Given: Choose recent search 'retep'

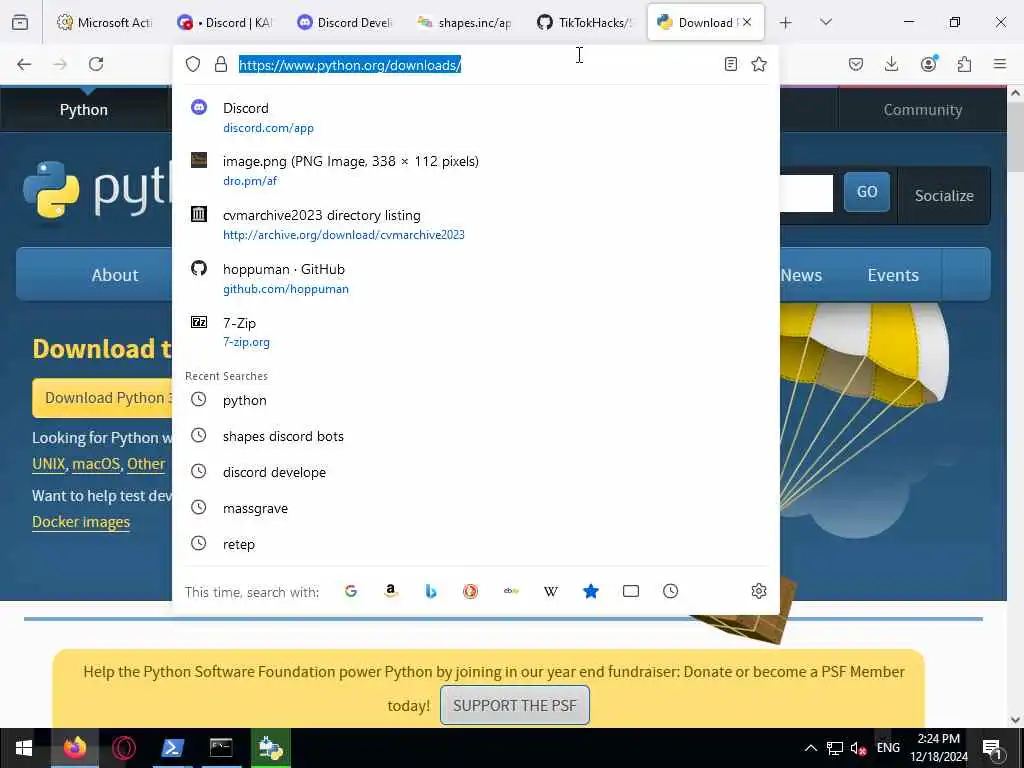Looking at the screenshot, I should pyautogui.click(x=475, y=543).
